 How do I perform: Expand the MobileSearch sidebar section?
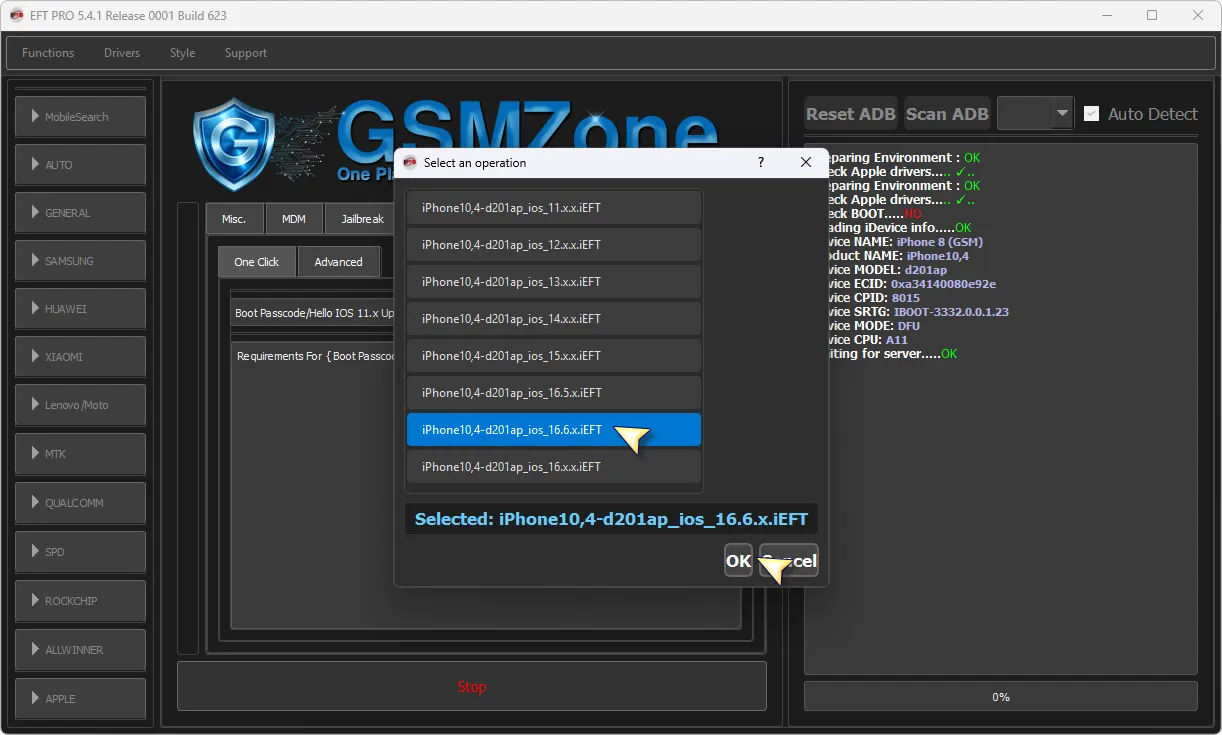click(80, 117)
